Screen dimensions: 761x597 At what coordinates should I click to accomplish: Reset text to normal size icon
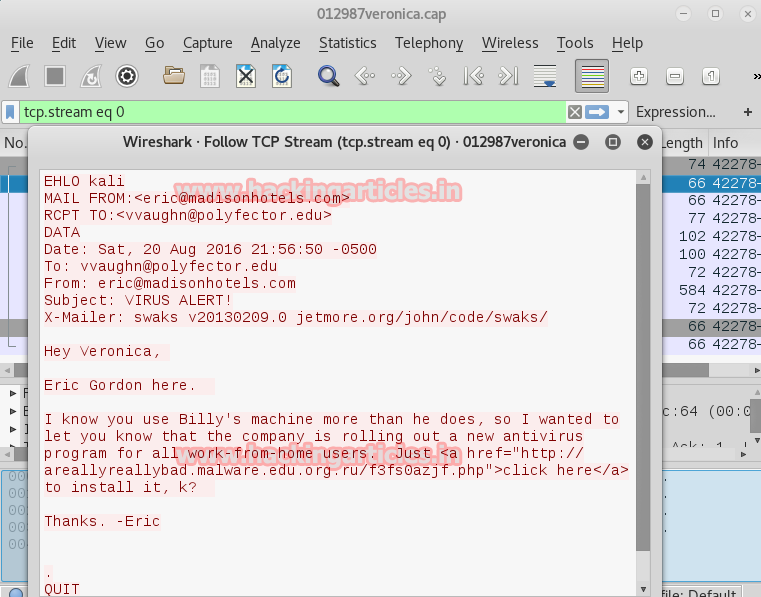(711, 76)
